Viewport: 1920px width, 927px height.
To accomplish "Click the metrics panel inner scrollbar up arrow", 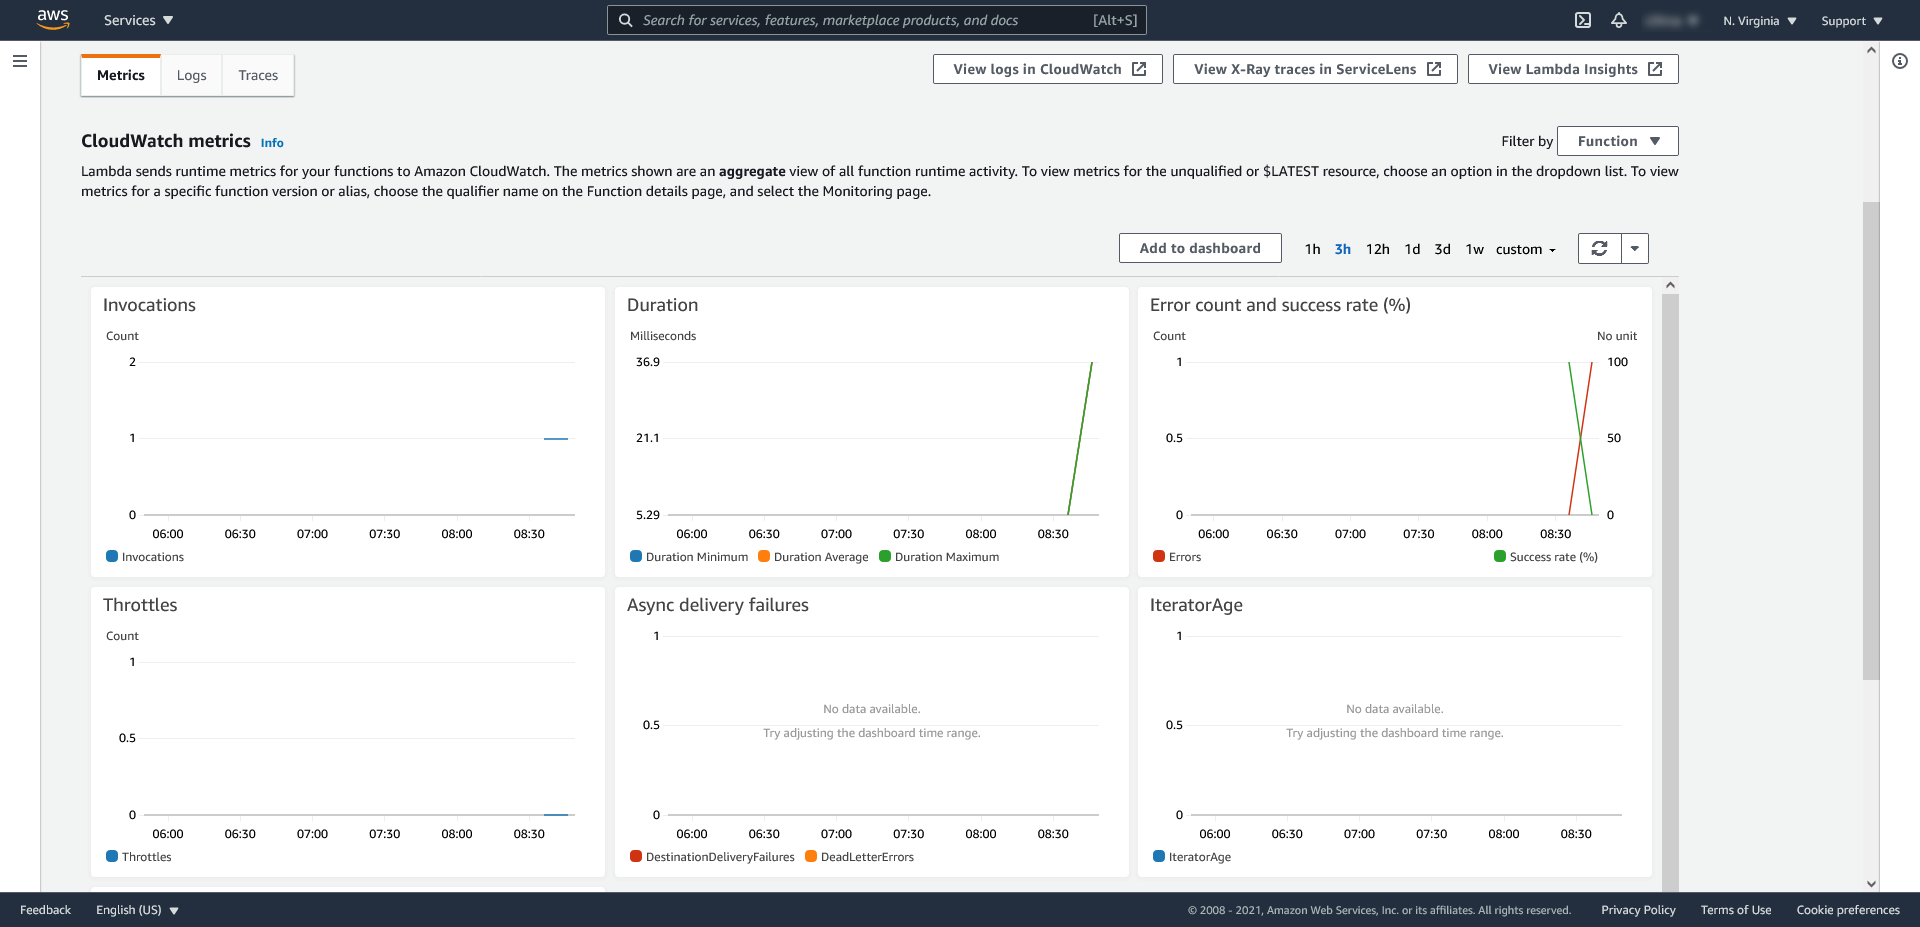I will (x=1670, y=286).
